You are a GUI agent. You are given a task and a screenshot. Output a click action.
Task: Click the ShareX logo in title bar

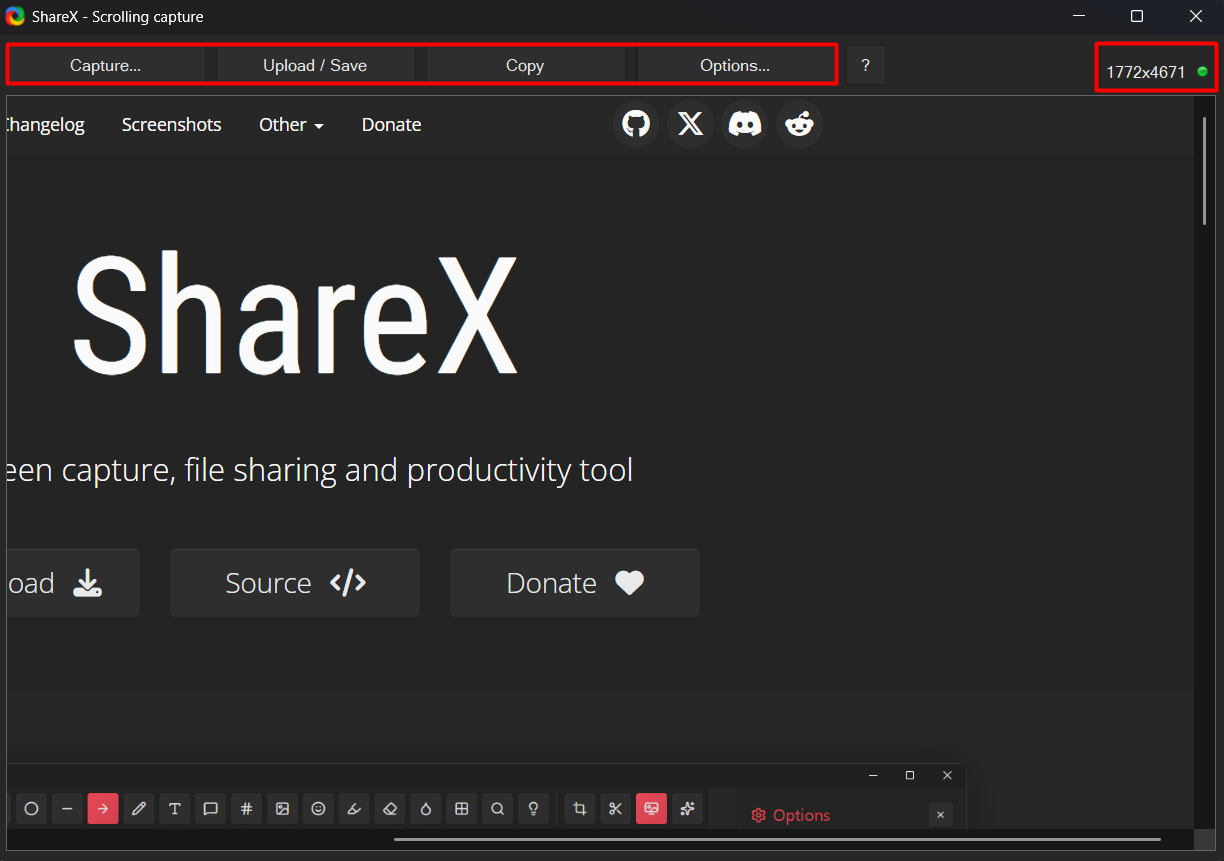[x=15, y=16]
